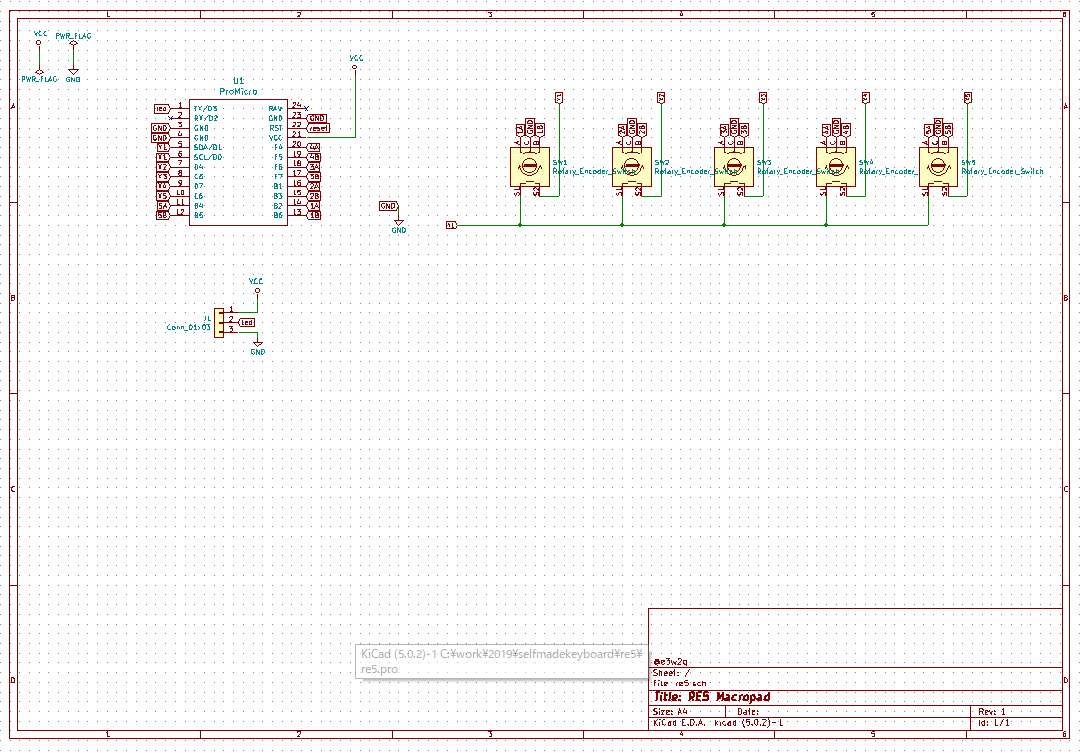Click the 3B label on U1 pin 17
The image size is (1081, 753).
click(x=314, y=177)
